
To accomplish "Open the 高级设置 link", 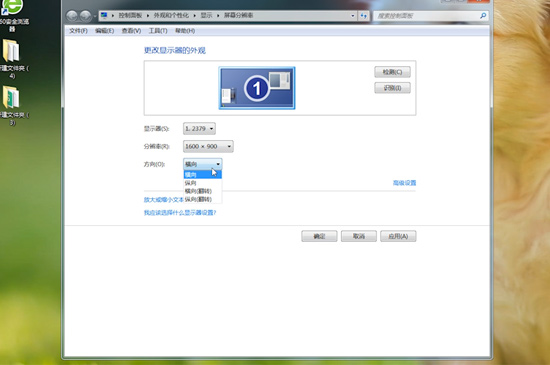I will [x=404, y=183].
